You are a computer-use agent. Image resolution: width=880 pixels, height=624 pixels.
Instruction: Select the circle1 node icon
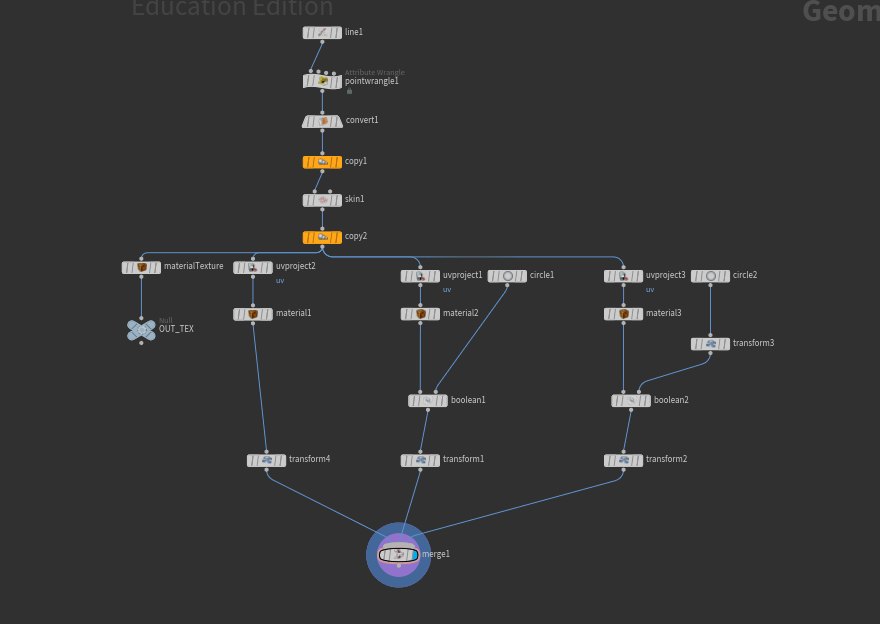(x=507, y=276)
